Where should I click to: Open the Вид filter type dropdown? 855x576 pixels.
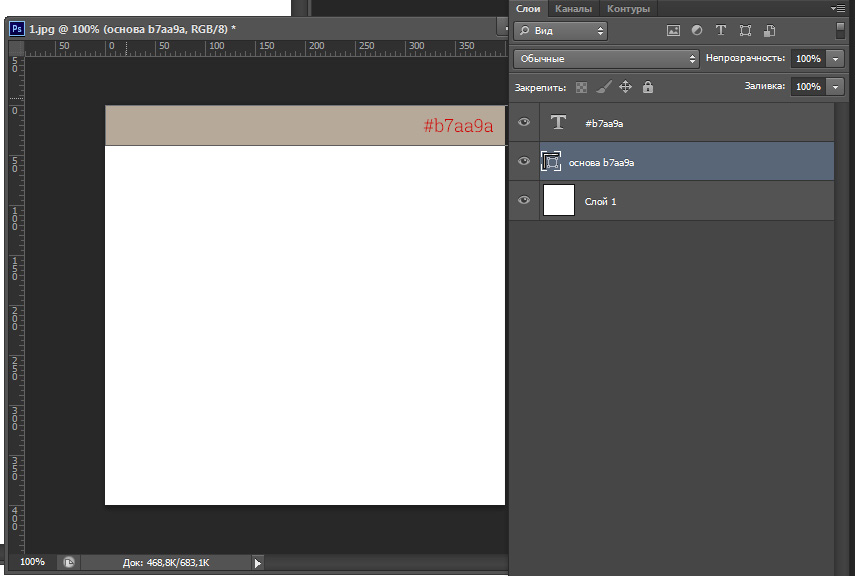561,31
